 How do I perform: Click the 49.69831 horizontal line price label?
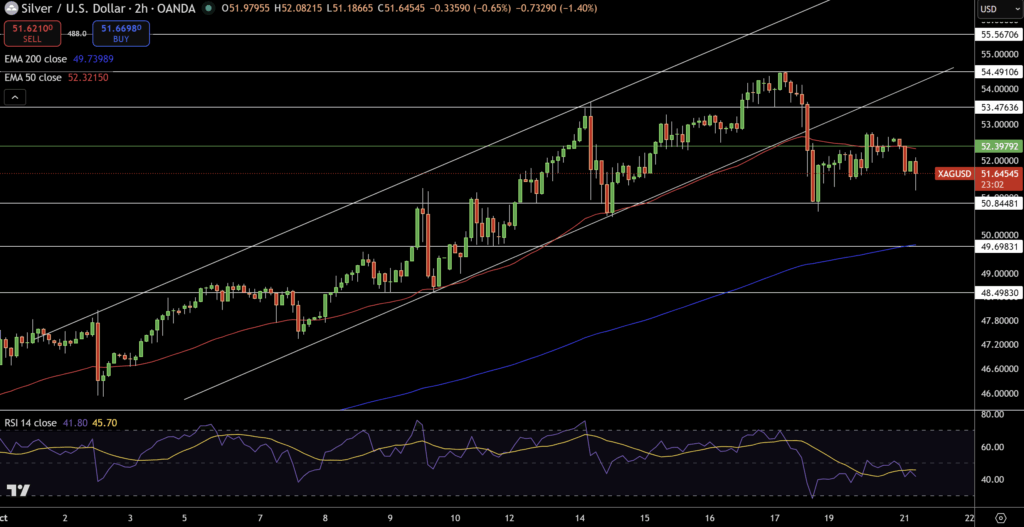coord(999,246)
